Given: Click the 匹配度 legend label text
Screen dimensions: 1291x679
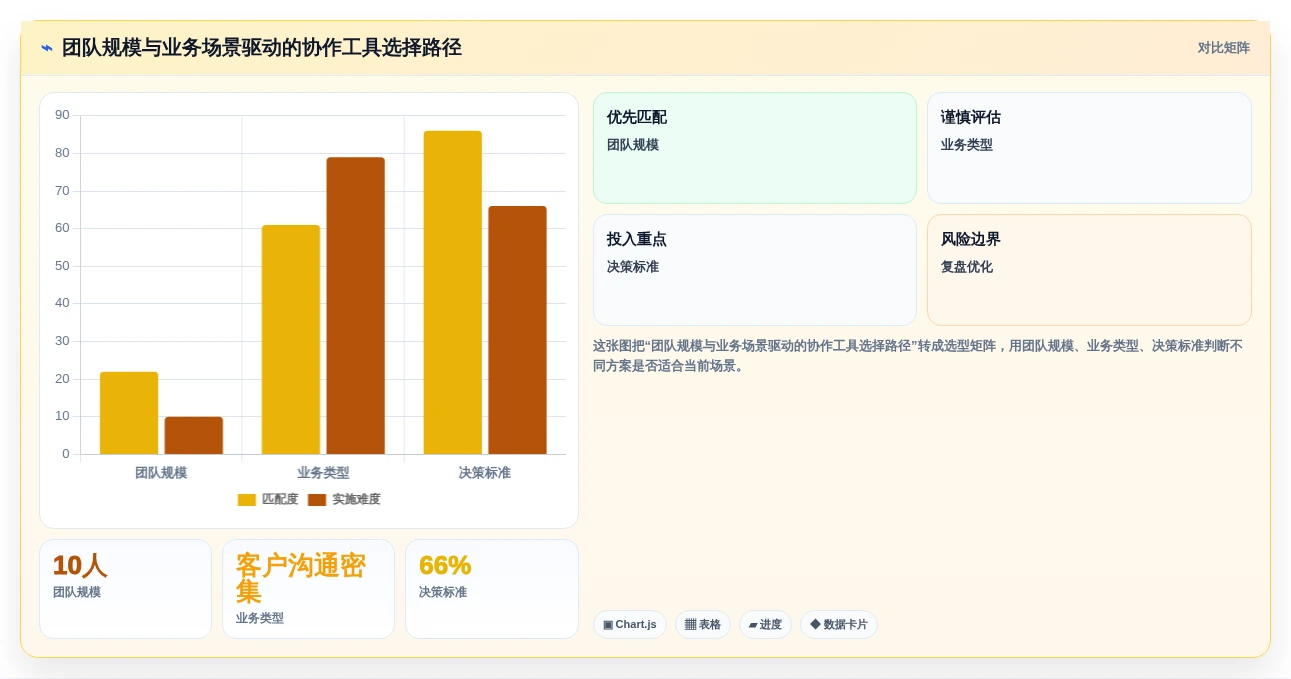Looking at the screenshot, I should (x=280, y=500).
